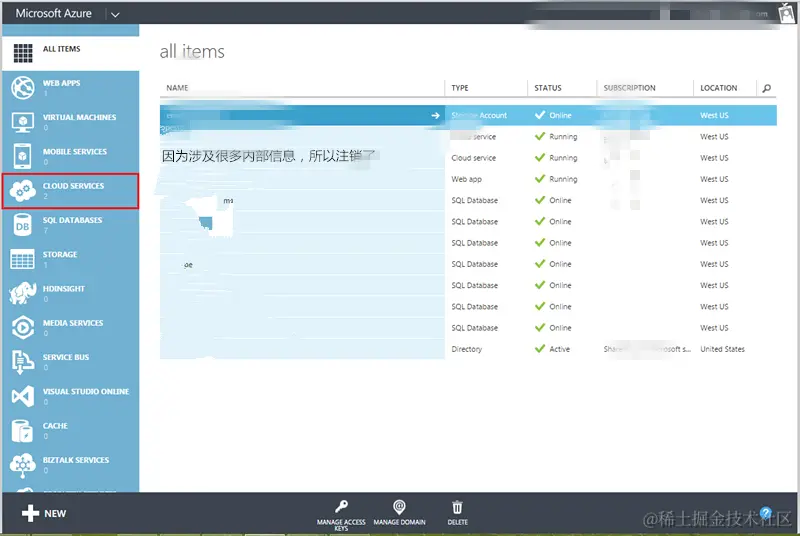Click the arrow on the selected Storage Account row
Viewport: 800px width, 536px height.
435,116
